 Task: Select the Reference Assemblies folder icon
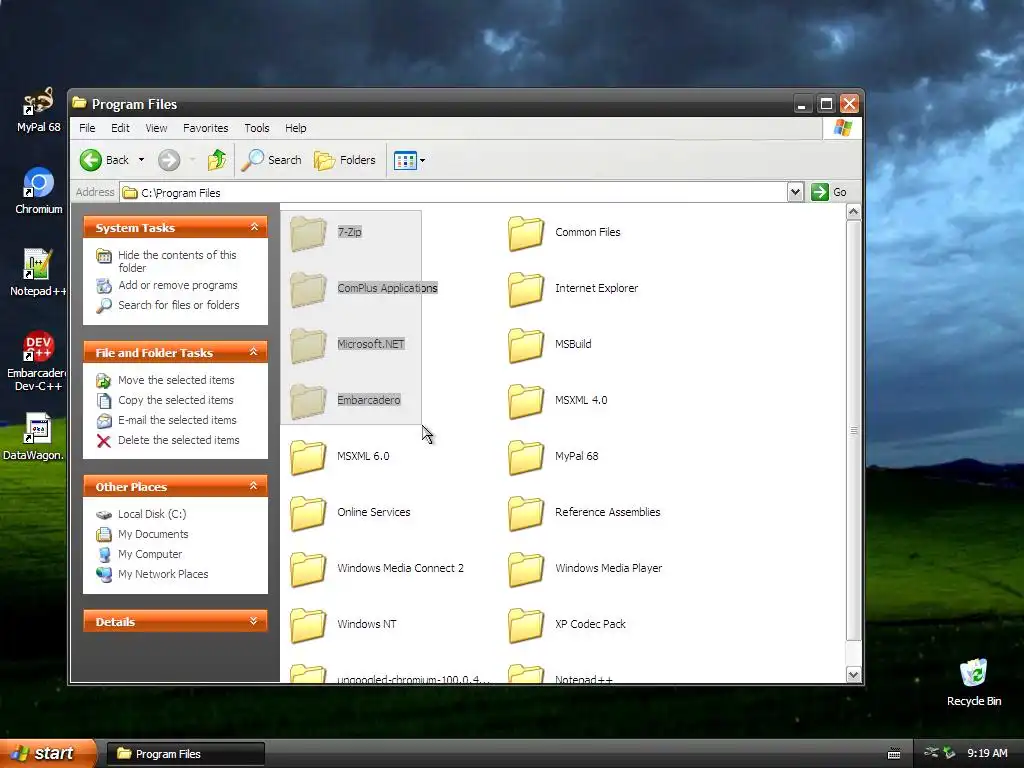(x=526, y=513)
